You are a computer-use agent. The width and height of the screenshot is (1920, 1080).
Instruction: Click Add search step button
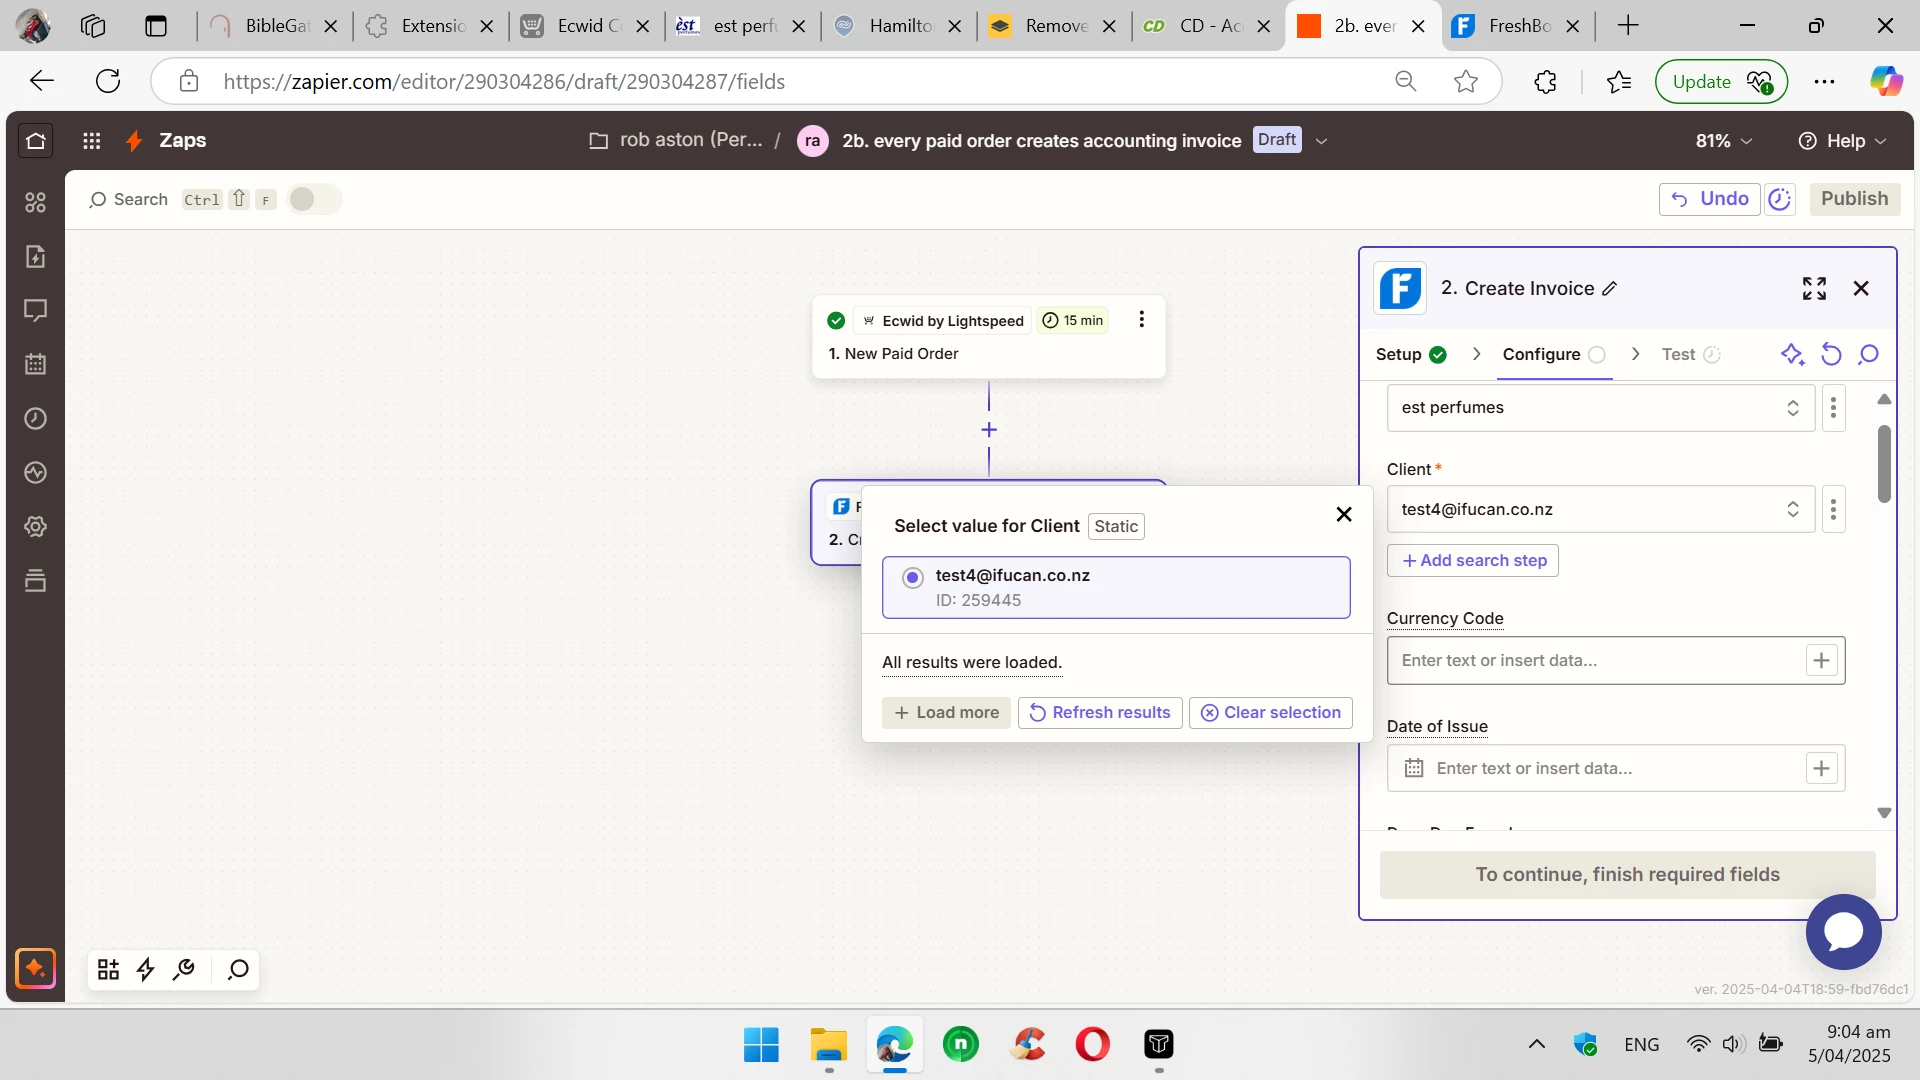point(1473,561)
